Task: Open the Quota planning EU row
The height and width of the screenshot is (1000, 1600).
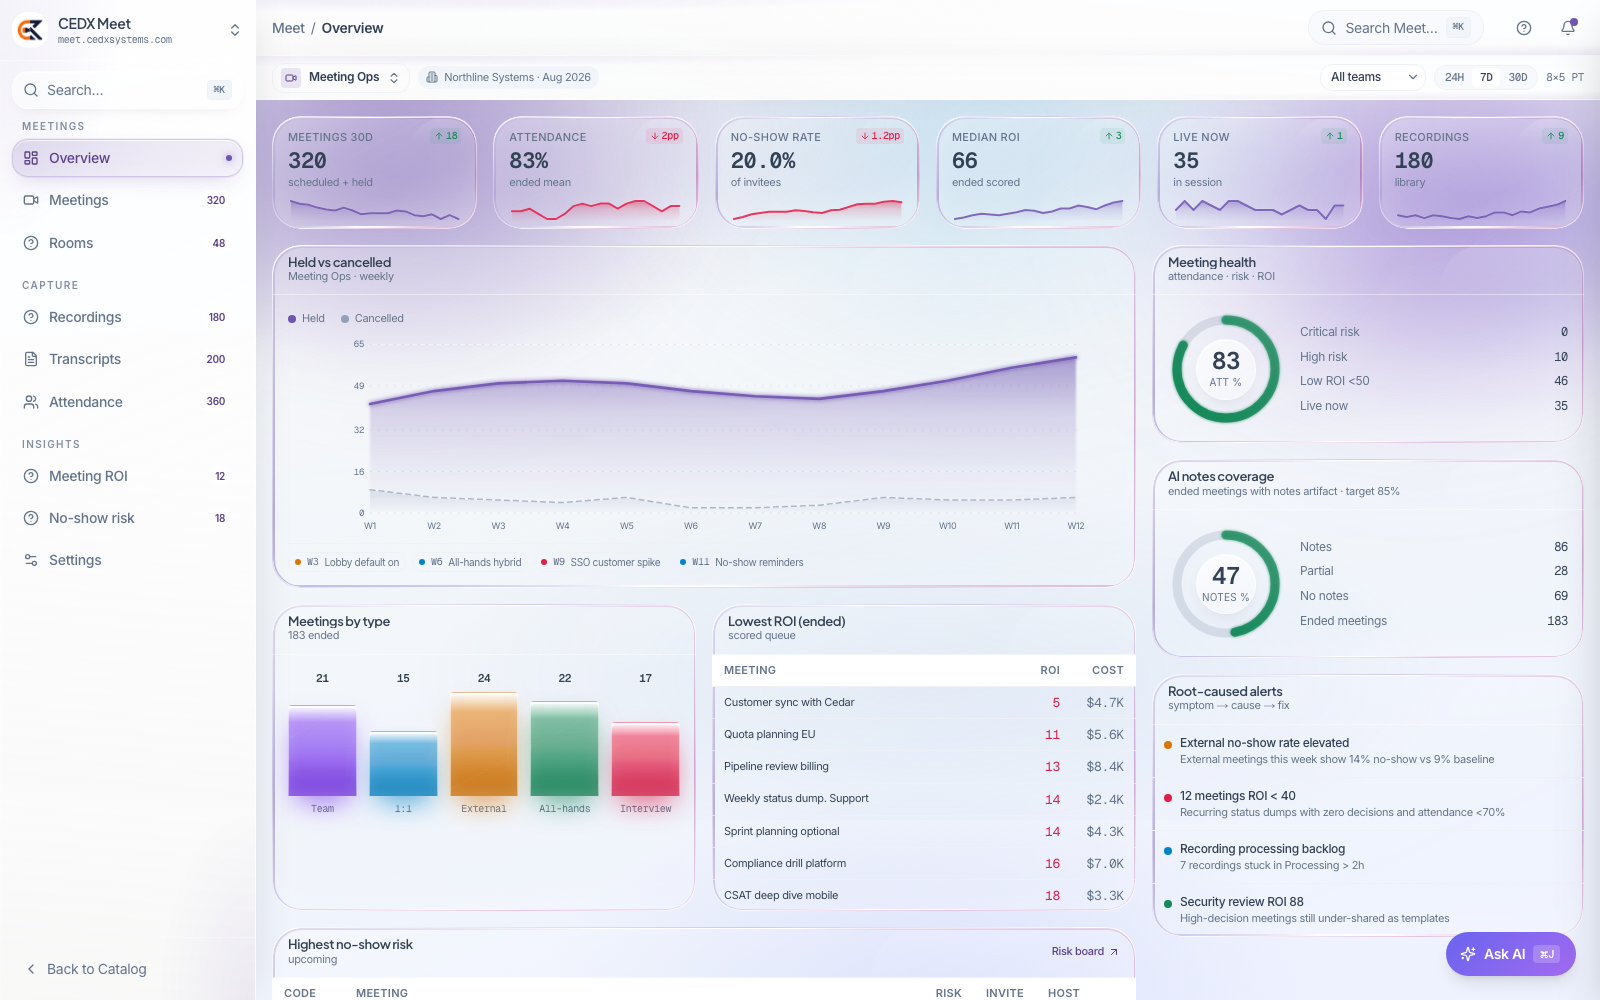Action: 924,734
